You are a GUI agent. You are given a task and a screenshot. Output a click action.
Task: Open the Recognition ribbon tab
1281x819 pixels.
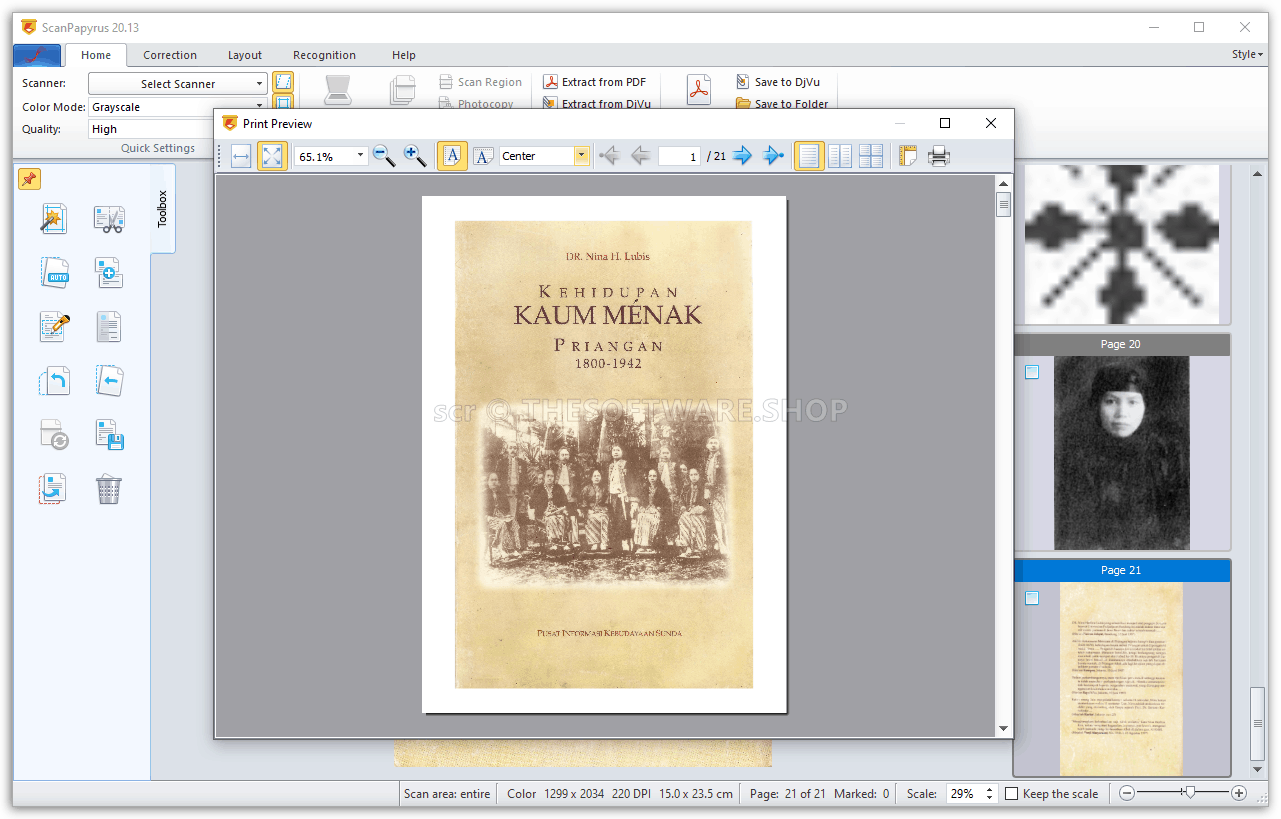click(324, 55)
